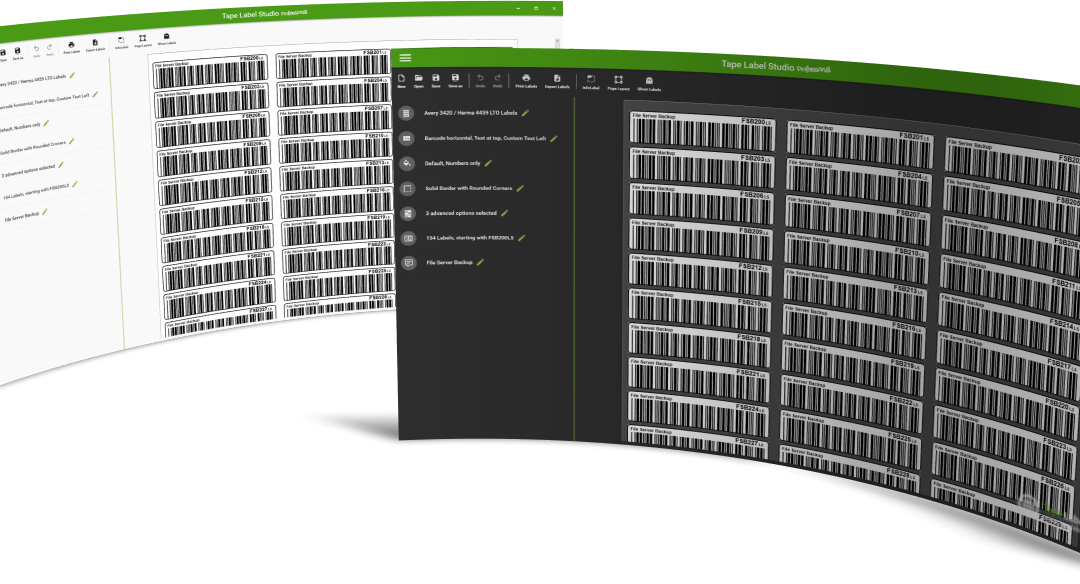Select 'File Server Backup' sidebar text, dark window
The width and height of the screenshot is (1080, 584).
(449, 262)
